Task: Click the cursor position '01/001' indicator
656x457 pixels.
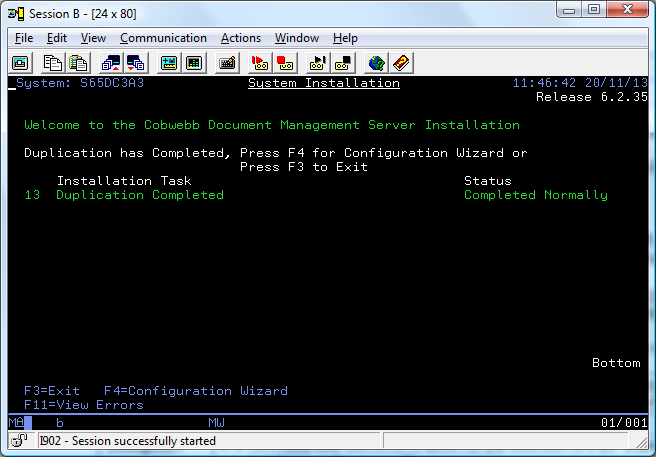Action: [624, 423]
